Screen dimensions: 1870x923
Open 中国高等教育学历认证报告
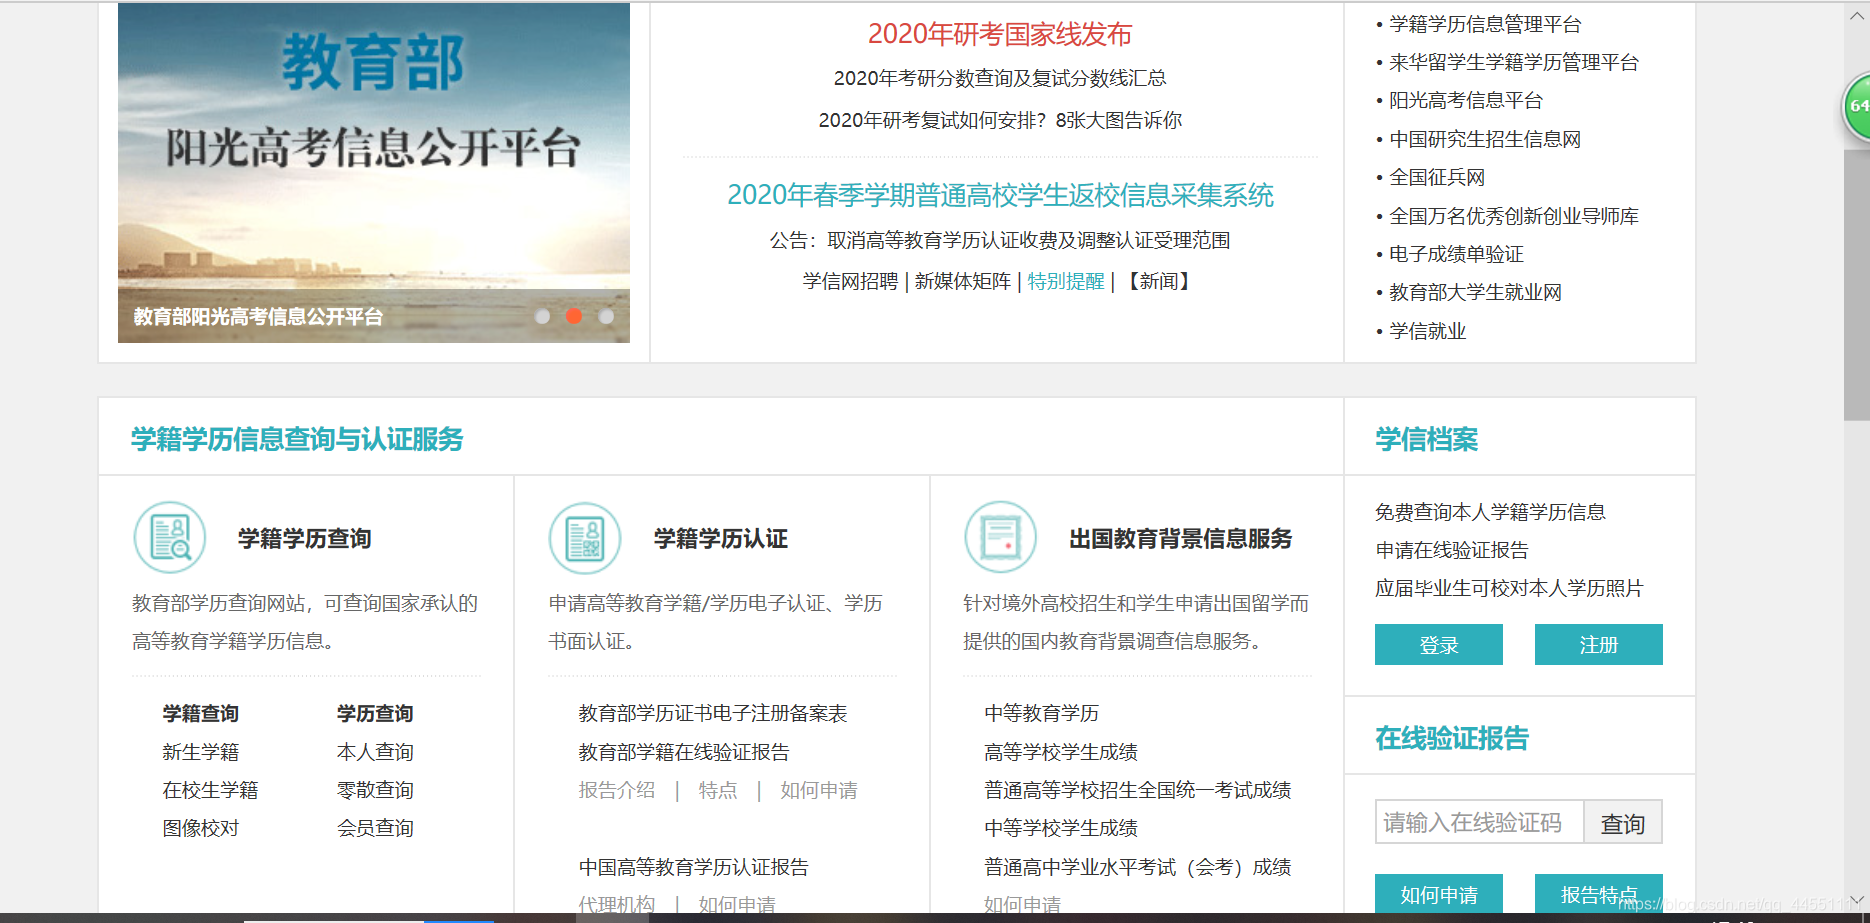pos(694,867)
